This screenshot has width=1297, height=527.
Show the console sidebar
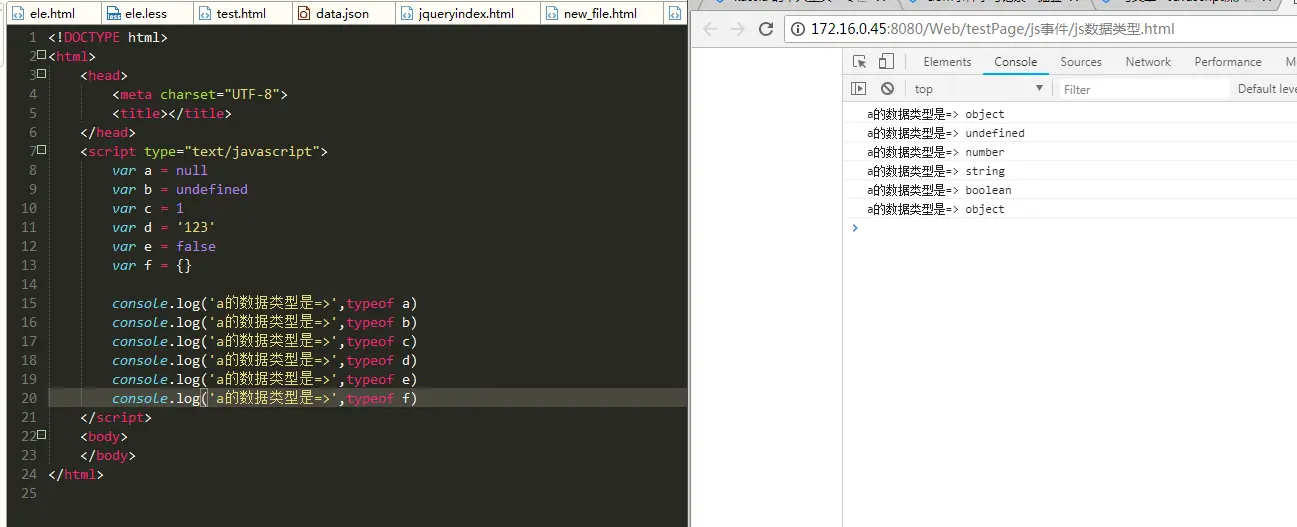pos(858,89)
